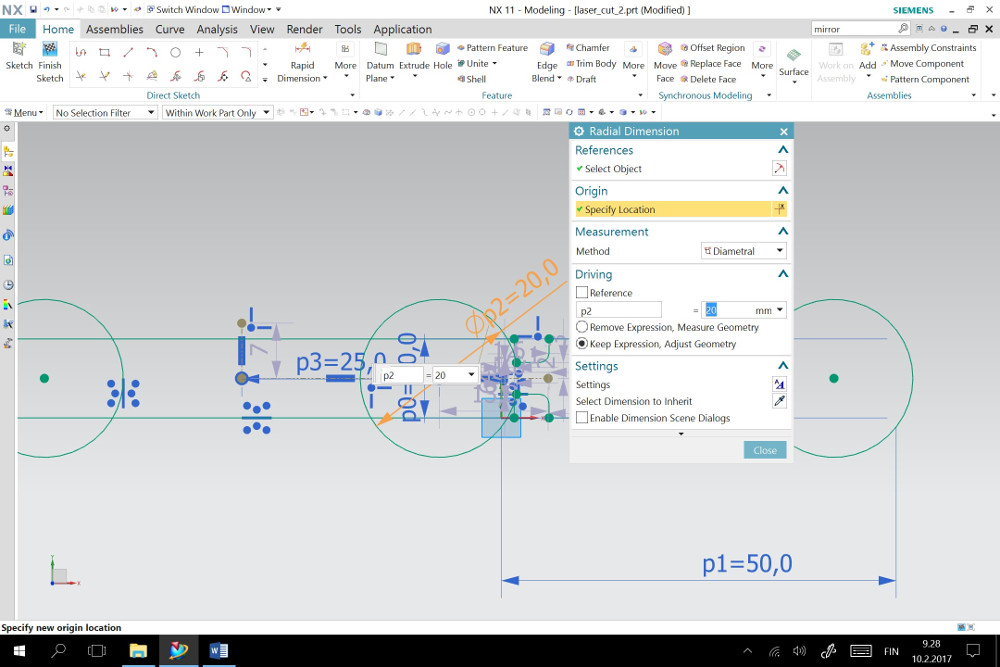
Task: Select the Extrude tool
Action: [413, 56]
